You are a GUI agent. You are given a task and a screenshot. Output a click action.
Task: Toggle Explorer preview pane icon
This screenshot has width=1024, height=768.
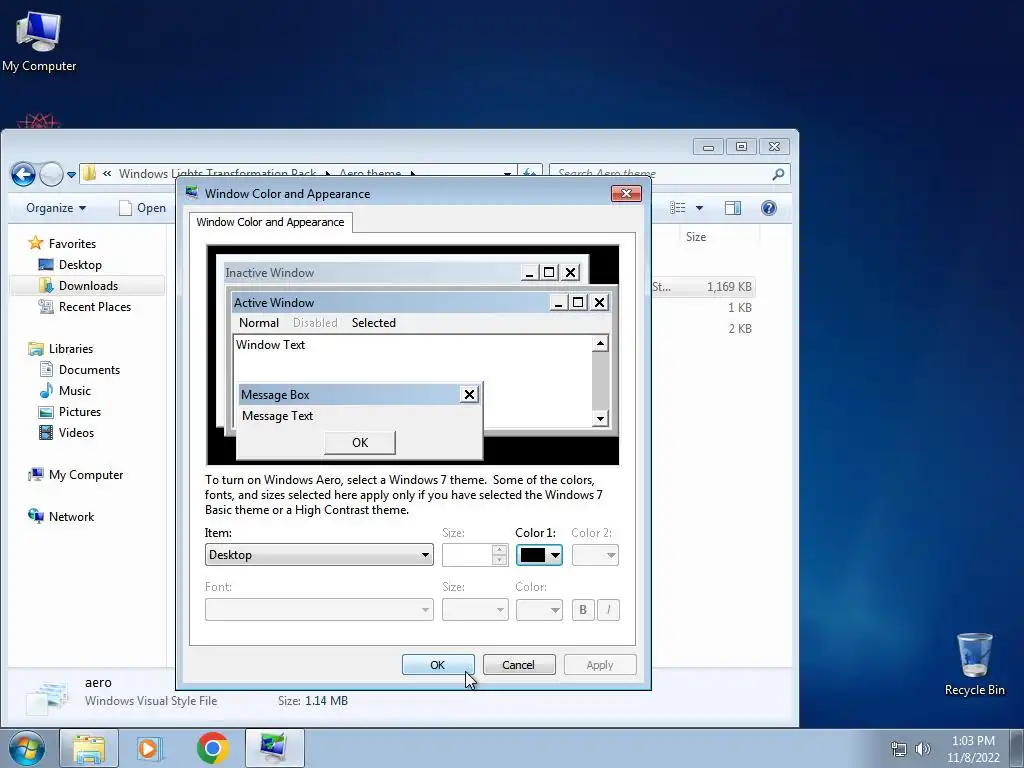coord(733,208)
